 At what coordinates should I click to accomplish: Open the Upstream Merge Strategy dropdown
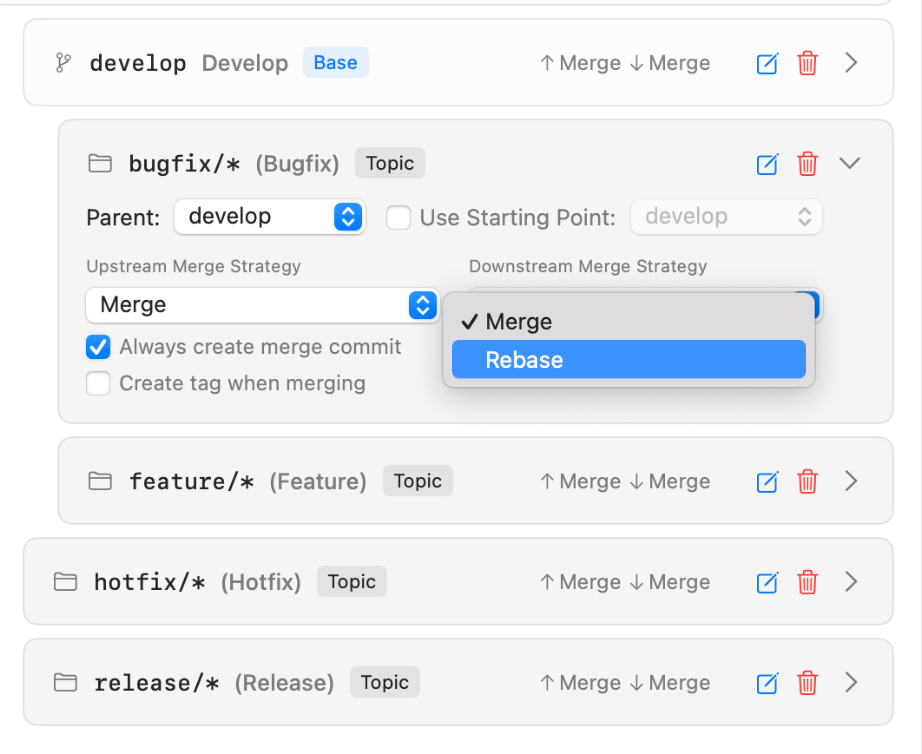pos(262,306)
